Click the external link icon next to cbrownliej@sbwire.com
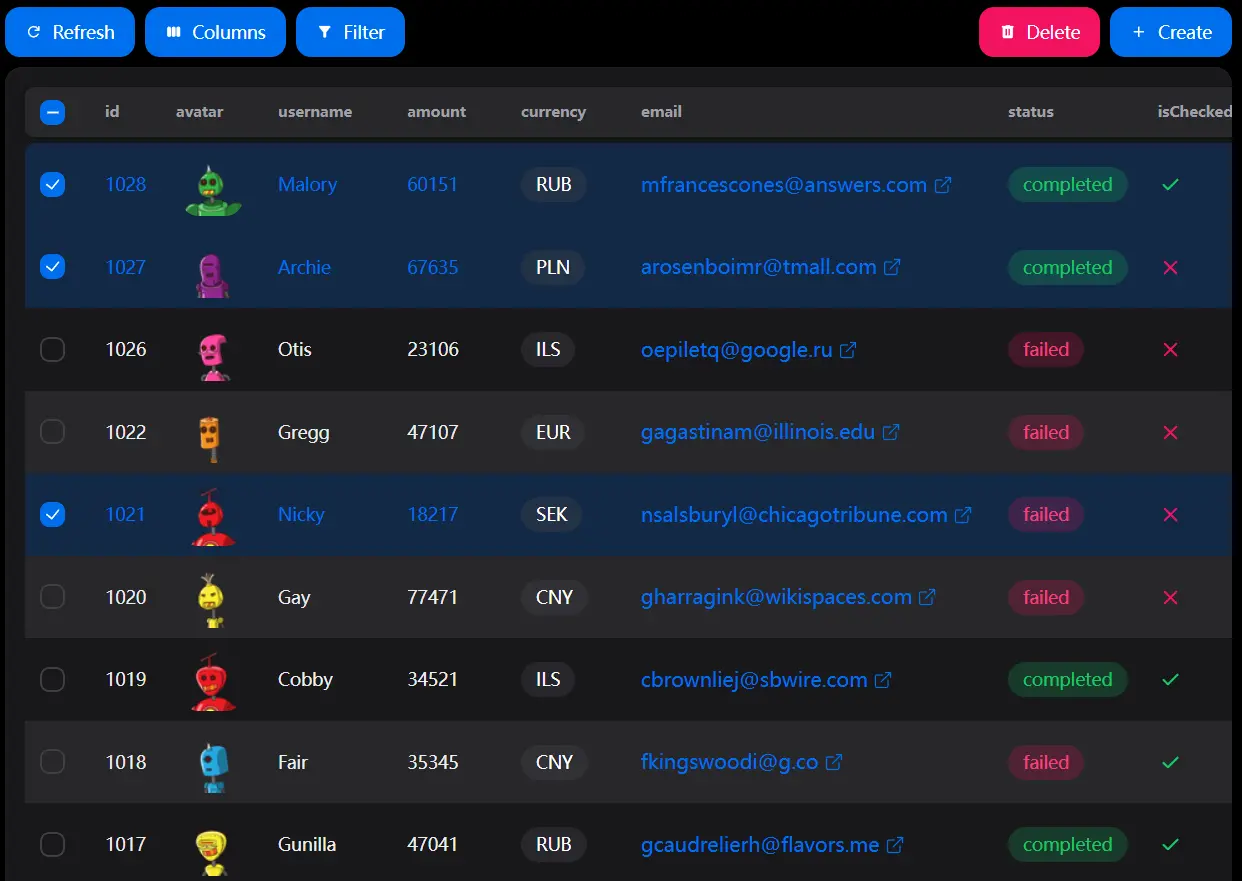 click(x=882, y=680)
